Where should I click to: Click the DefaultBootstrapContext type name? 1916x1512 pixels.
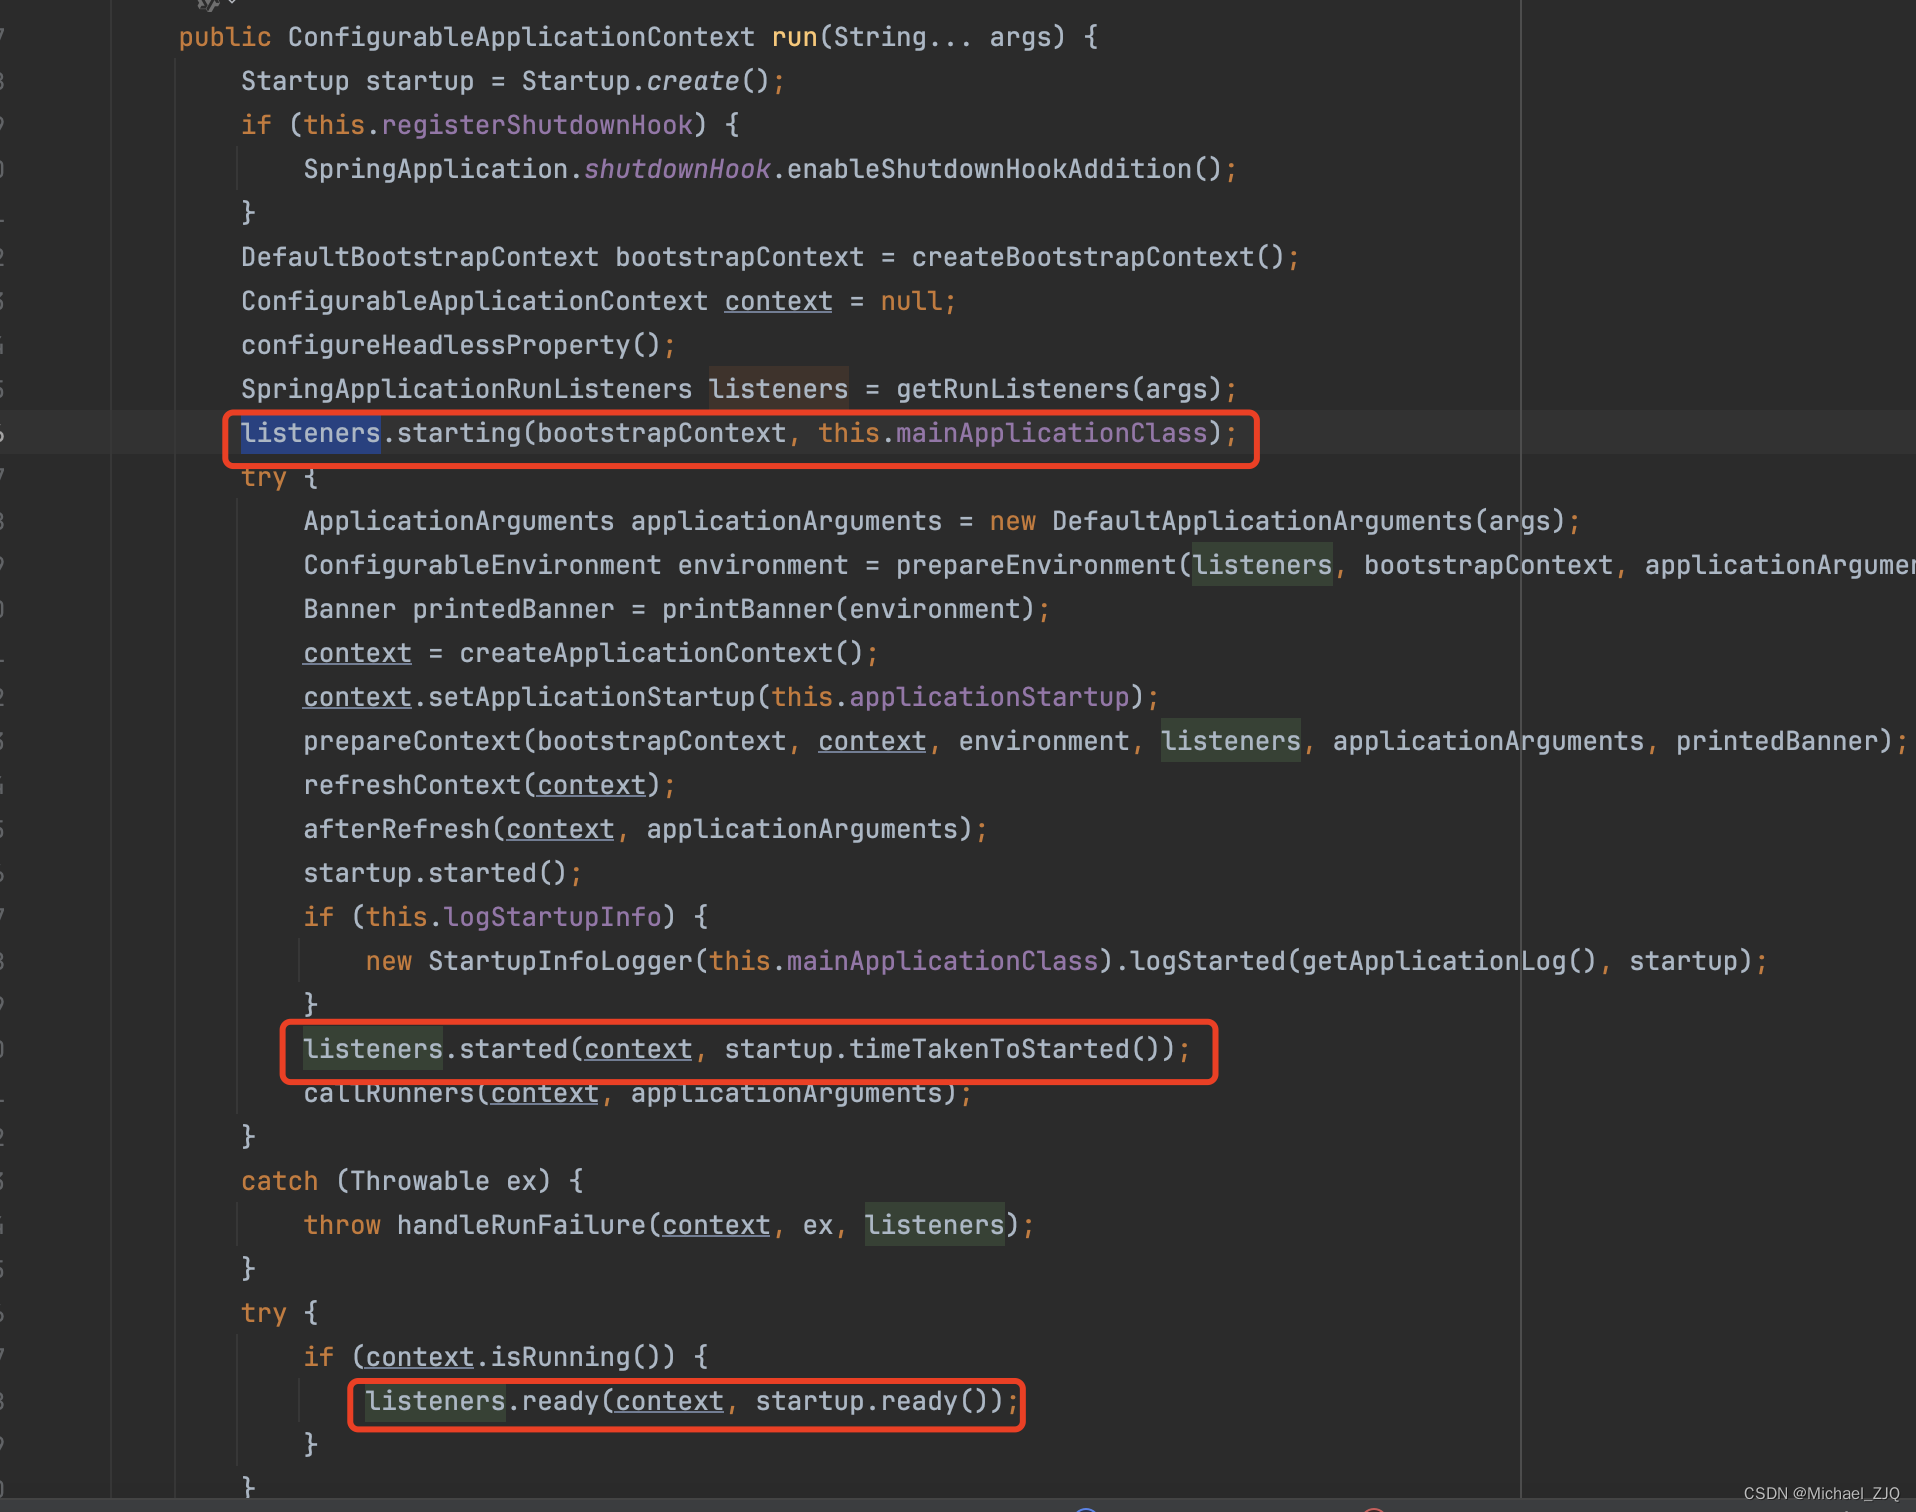(x=420, y=257)
